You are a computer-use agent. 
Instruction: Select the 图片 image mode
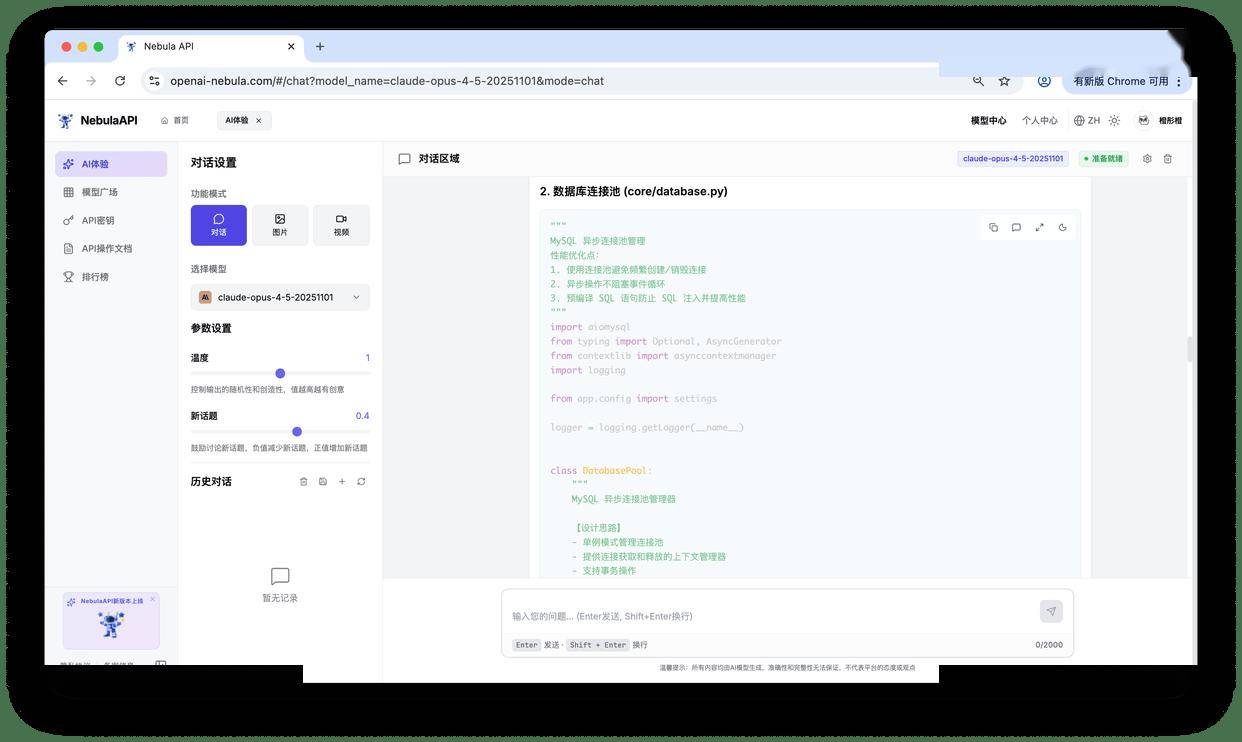pyautogui.click(x=280, y=225)
